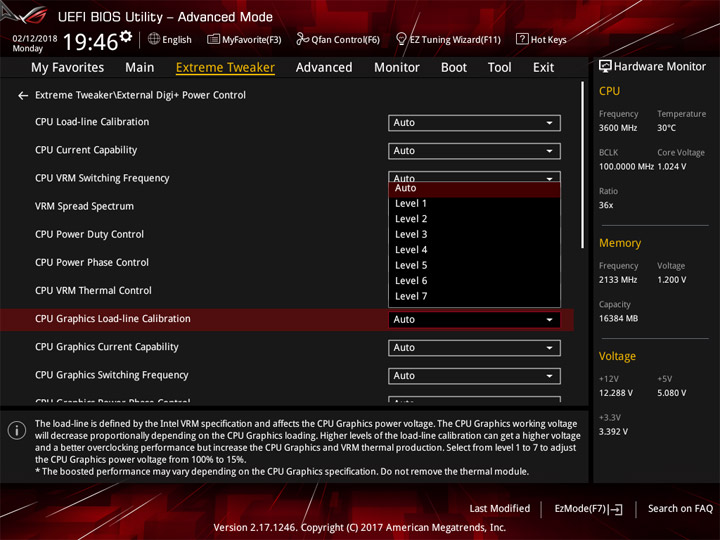Select CPU Current Capability label
The height and width of the screenshot is (540, 720).
click(x=86, y=150)
